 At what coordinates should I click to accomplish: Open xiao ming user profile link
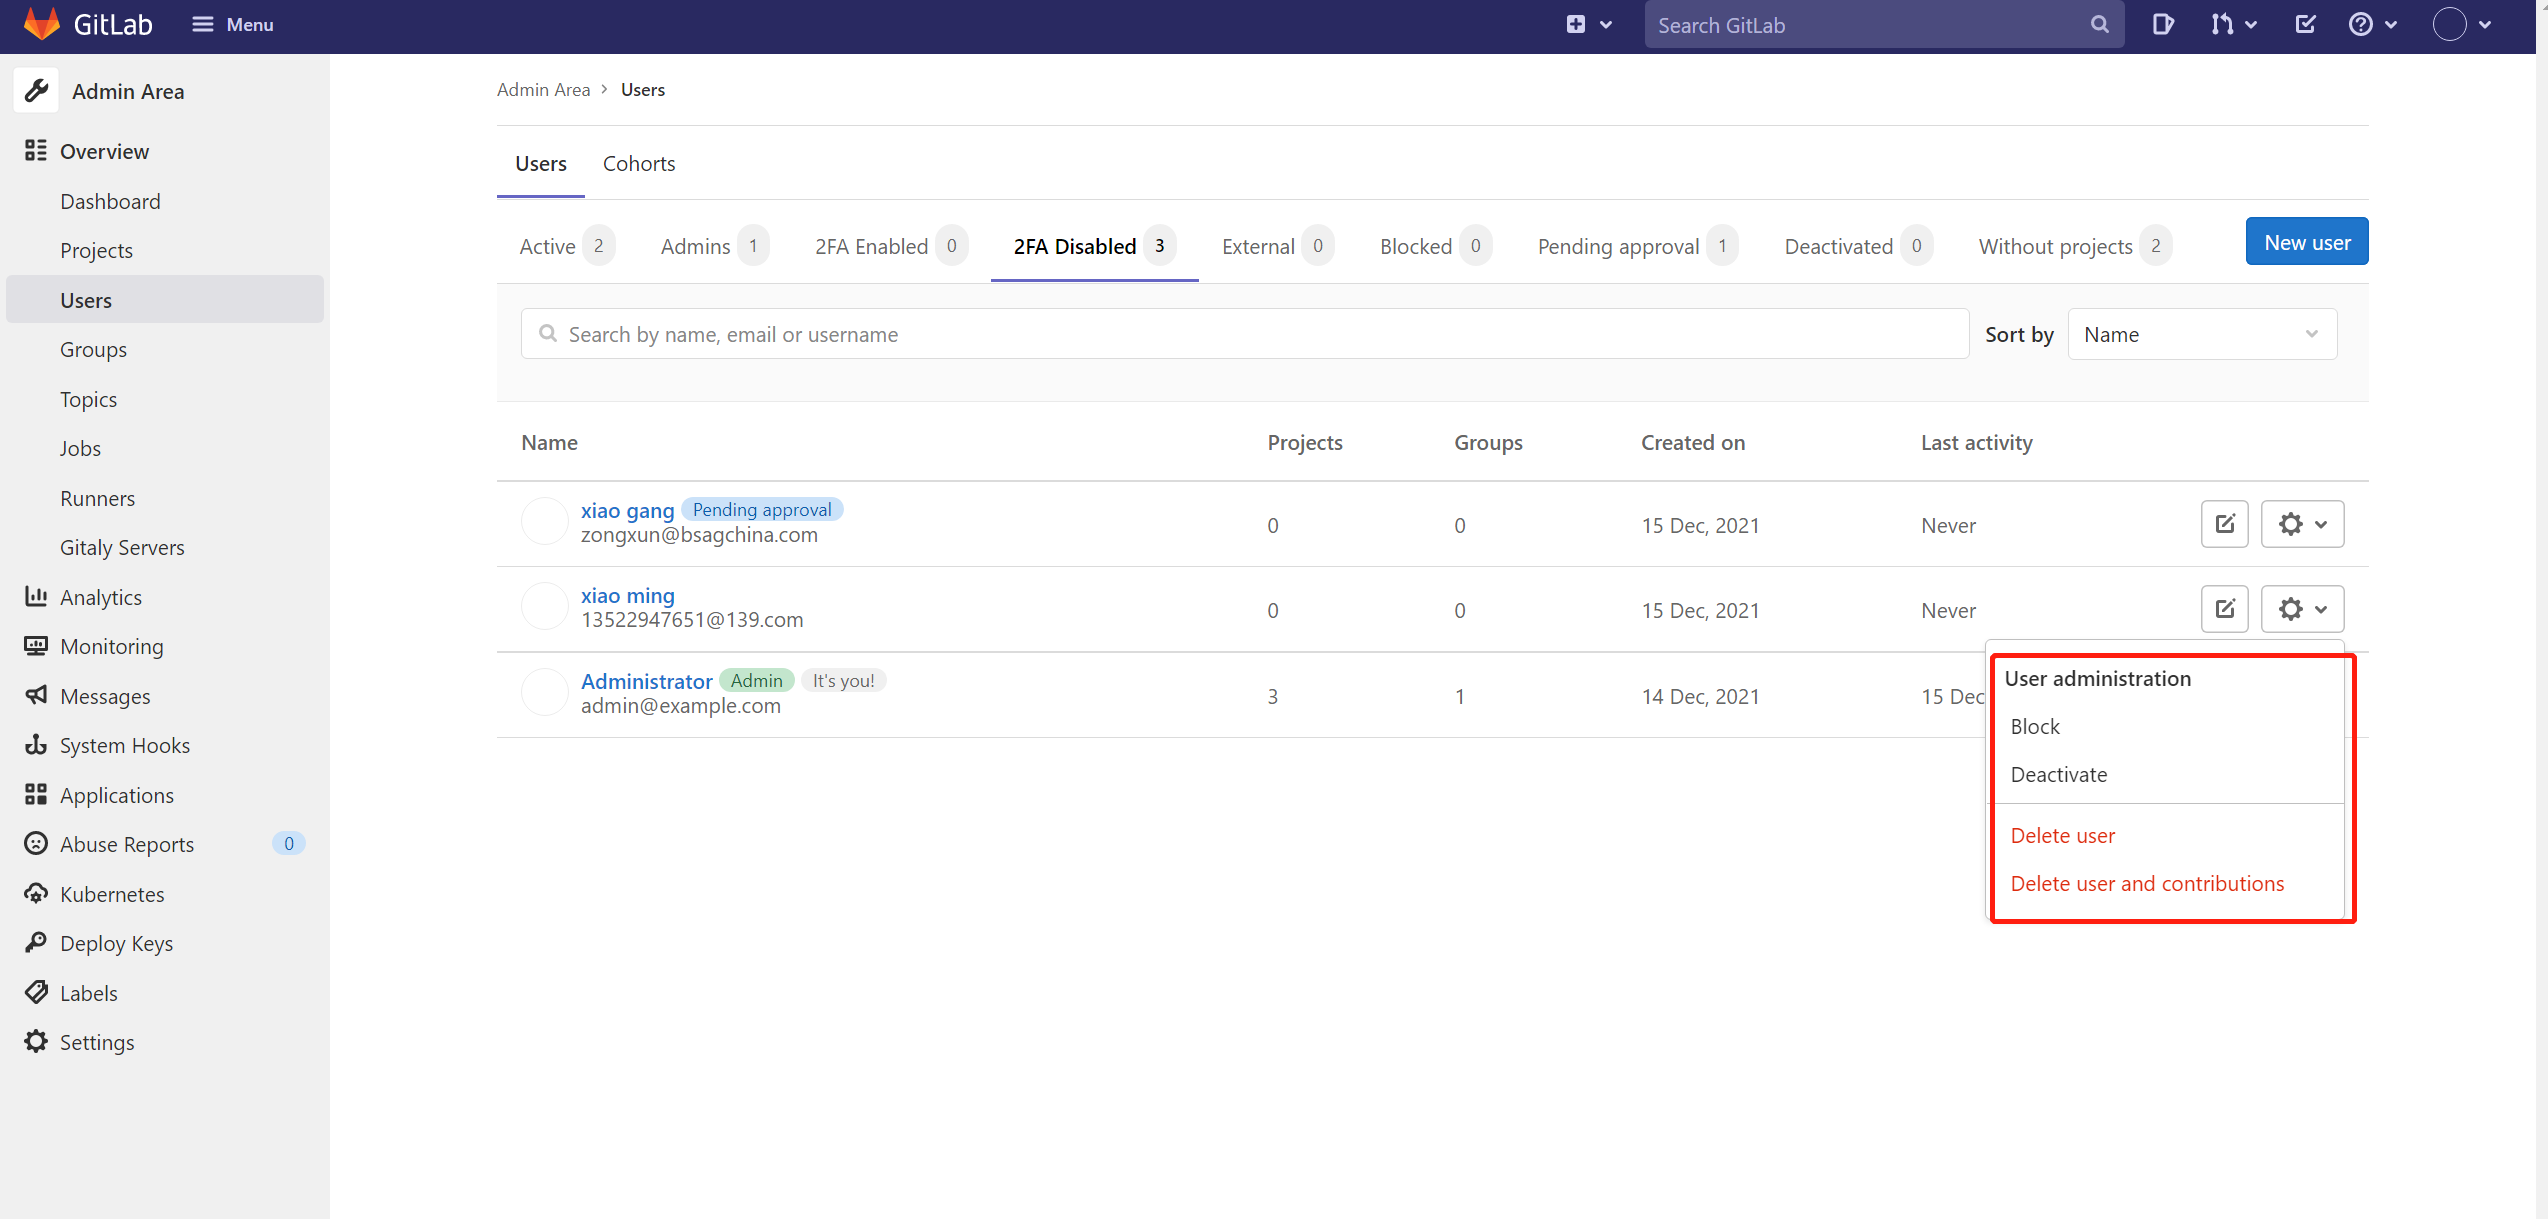(627, 595)
